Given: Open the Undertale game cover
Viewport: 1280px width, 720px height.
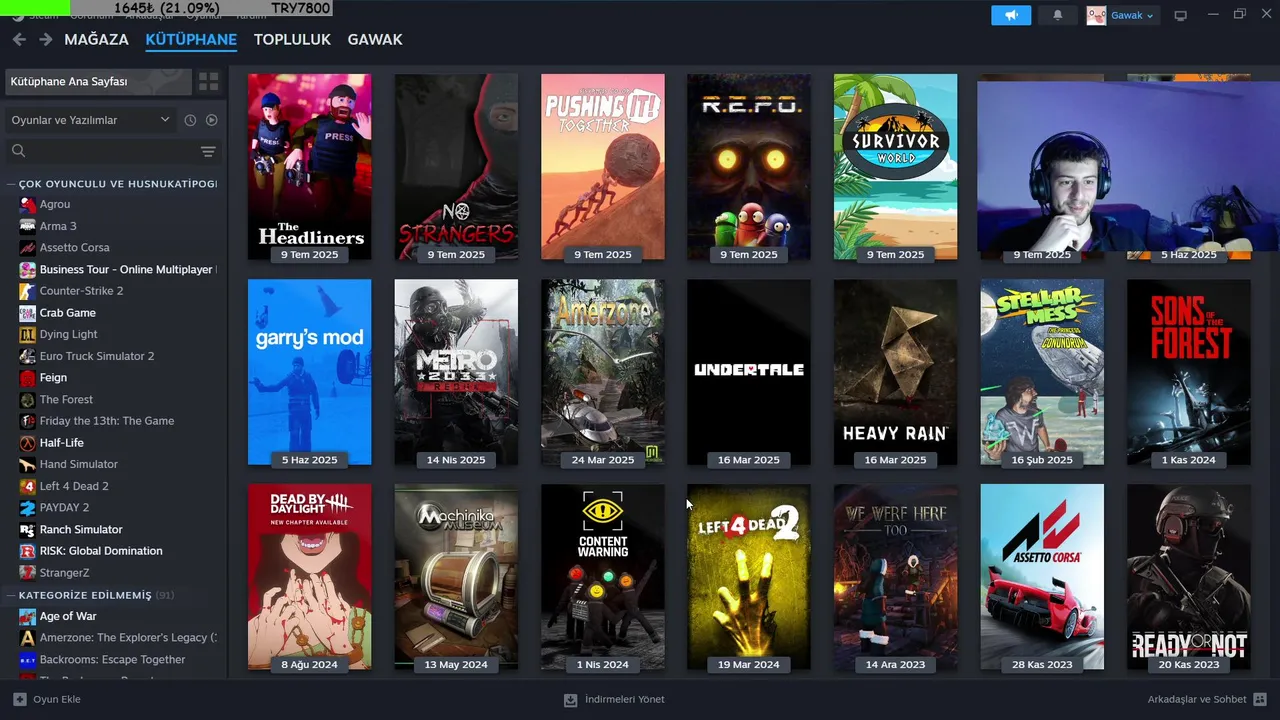Looking at the screenshot, I should click(x=749, y=372).
